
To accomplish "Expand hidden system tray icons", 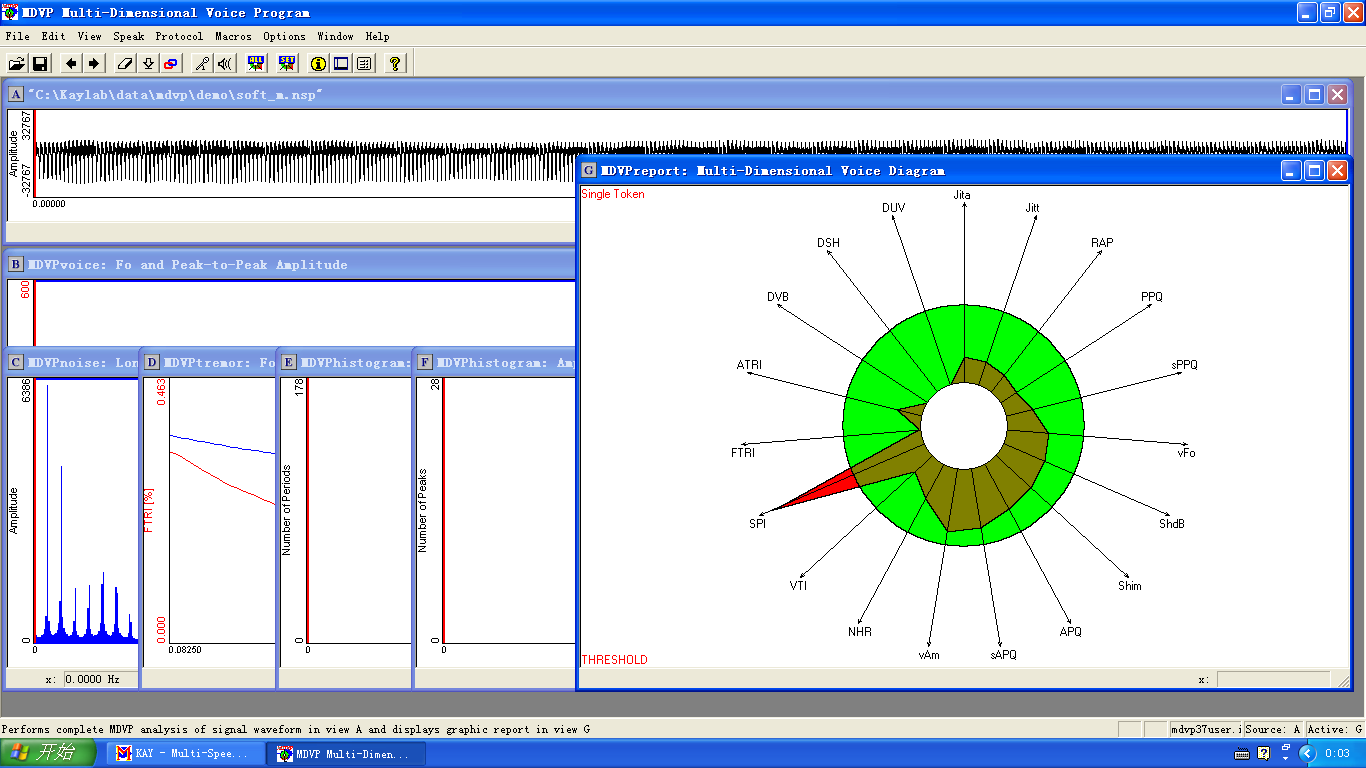I will [x=1306, y=754].
